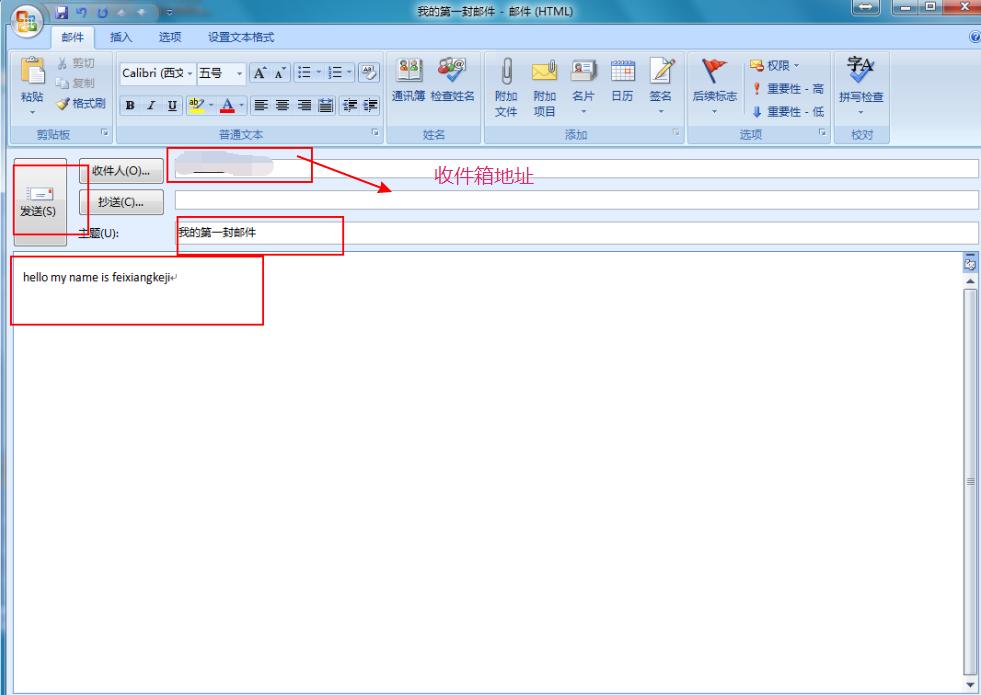Decrease paragraph indent

click(x=350, y=105)
